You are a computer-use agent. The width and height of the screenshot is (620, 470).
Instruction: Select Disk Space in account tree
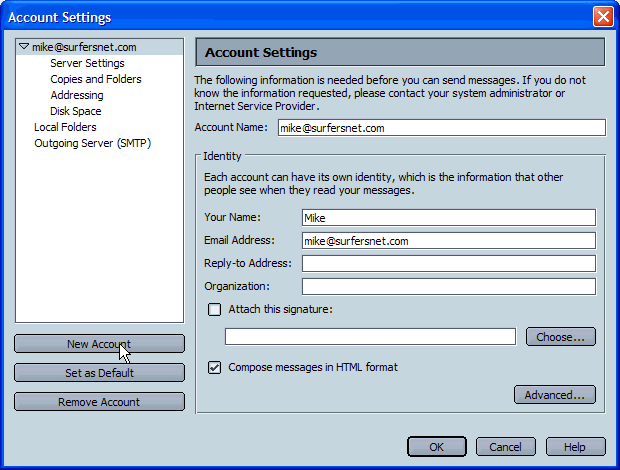point(75,111)
